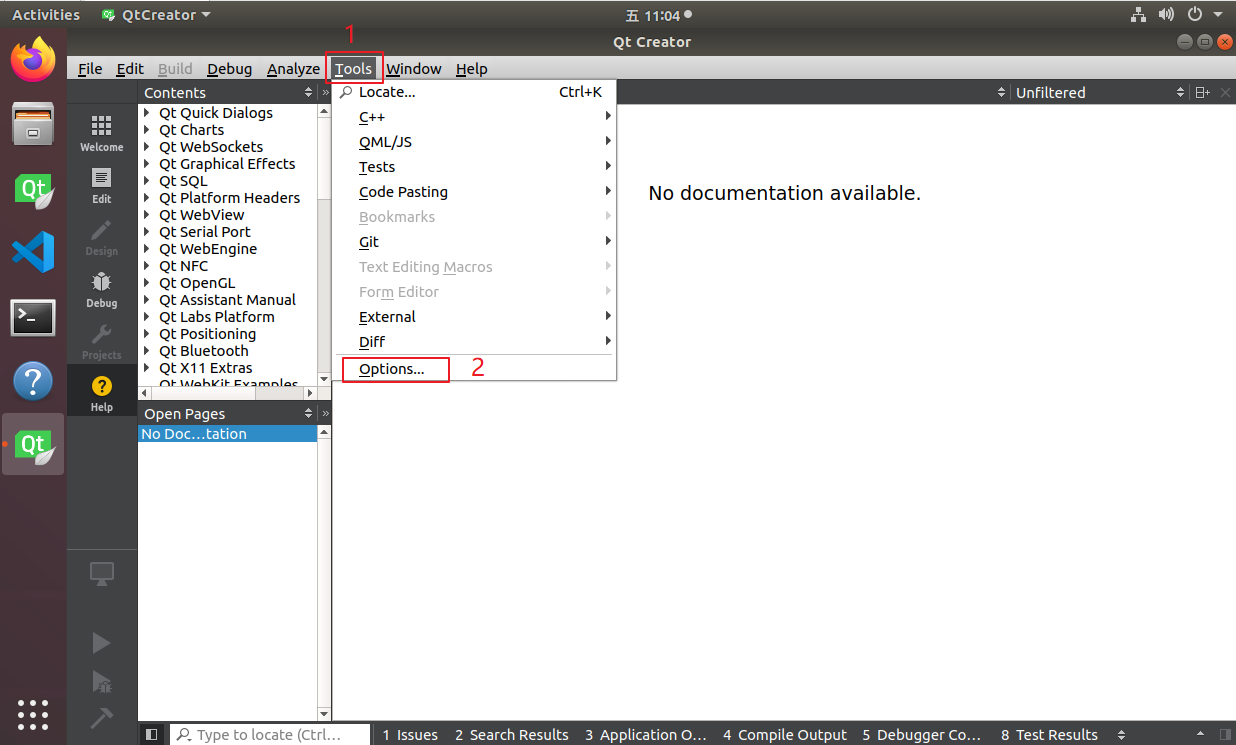Expand the Qt Bluetooth tree node
This screenshot has width=1236, height=745.
click(147, 351)
